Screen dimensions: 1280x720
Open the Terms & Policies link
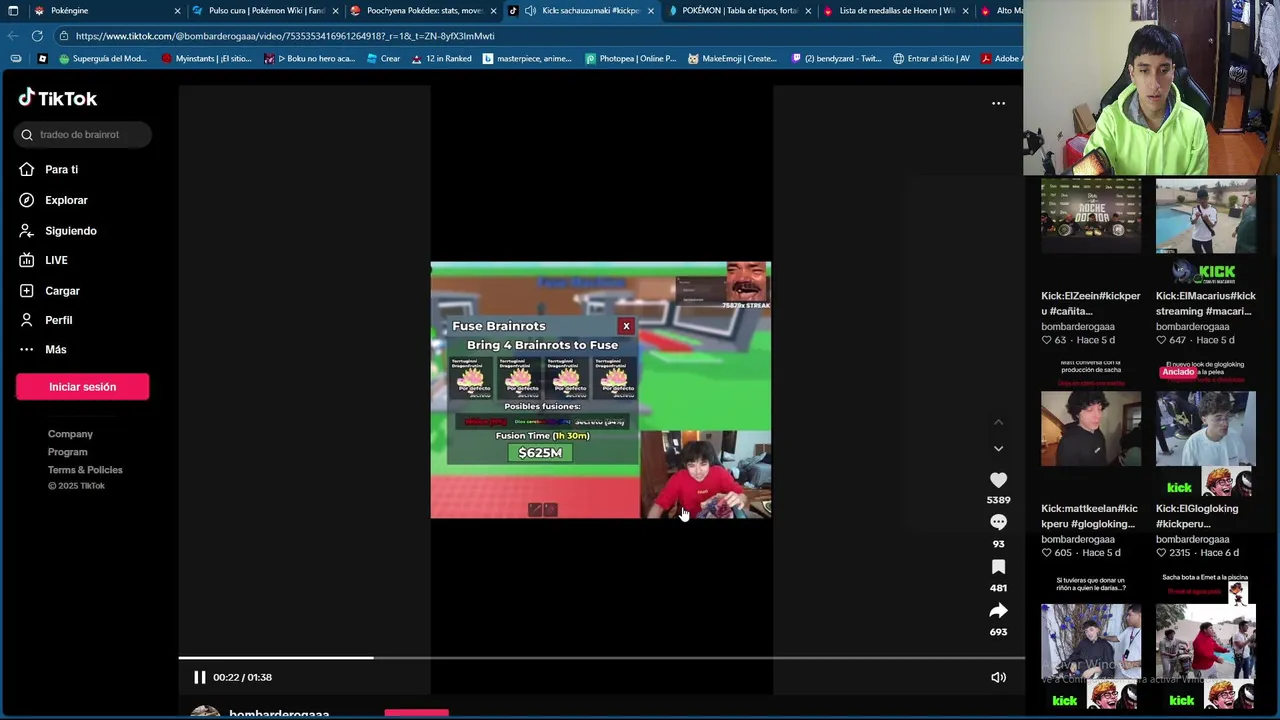(x=85, y=470)
